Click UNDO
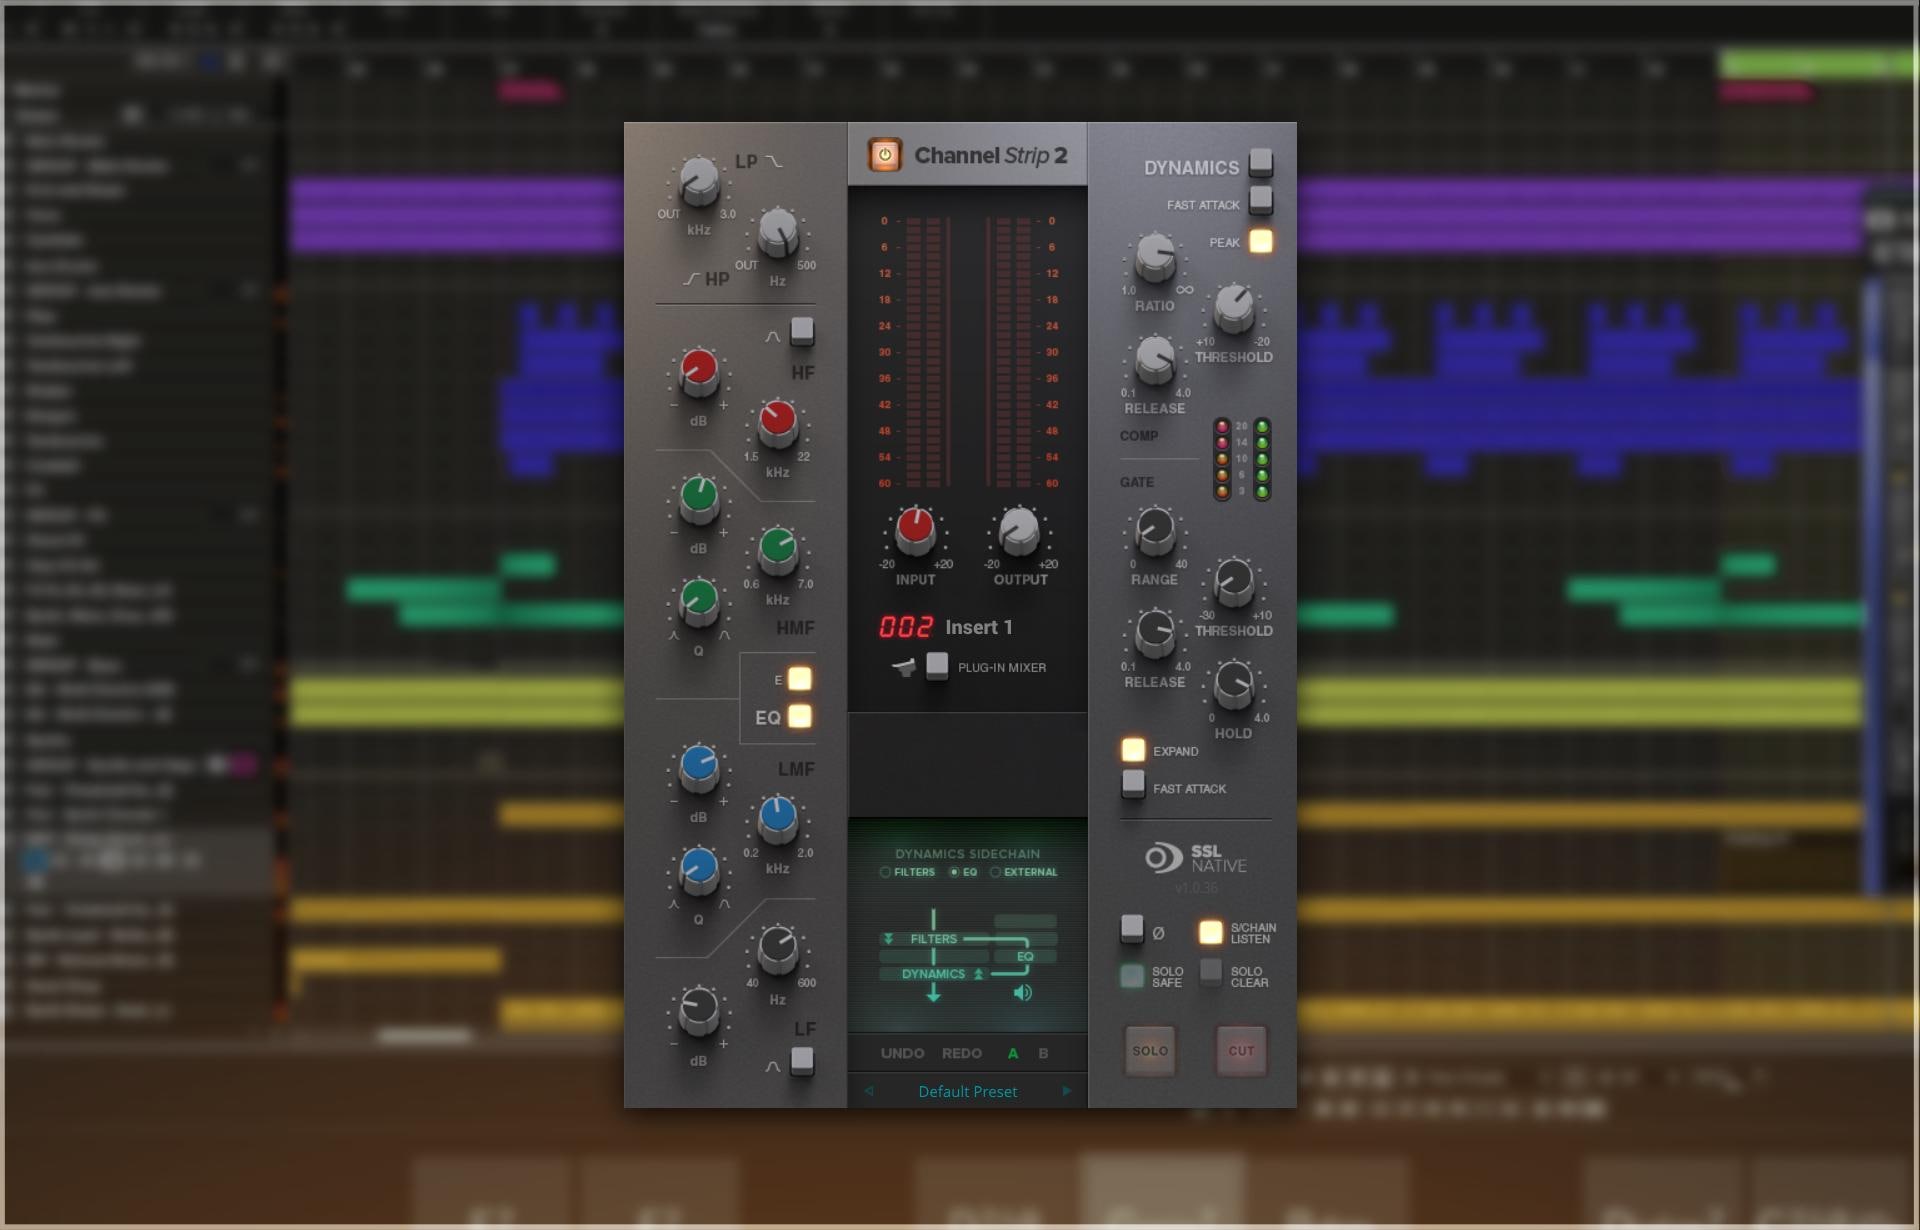The image size is (1920, 1230). pos(902,1053)
